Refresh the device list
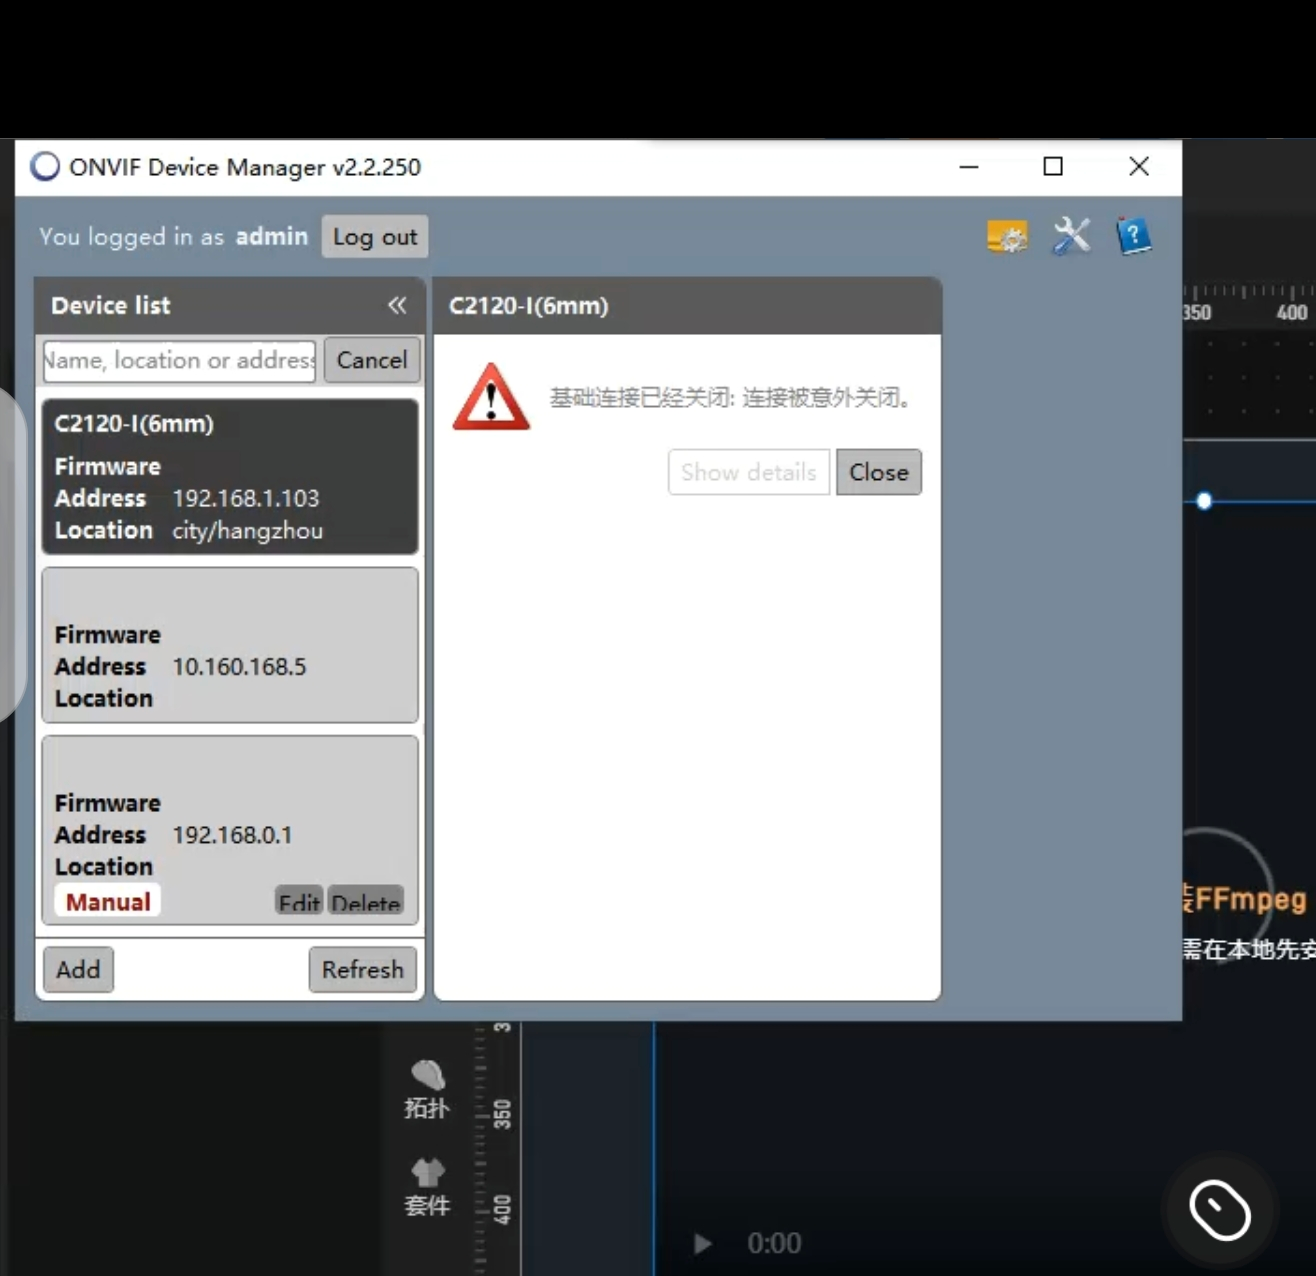Image resolution: width=1316 pixels, height=1276 pixels. pyautogui.click(x=362, y=970)
